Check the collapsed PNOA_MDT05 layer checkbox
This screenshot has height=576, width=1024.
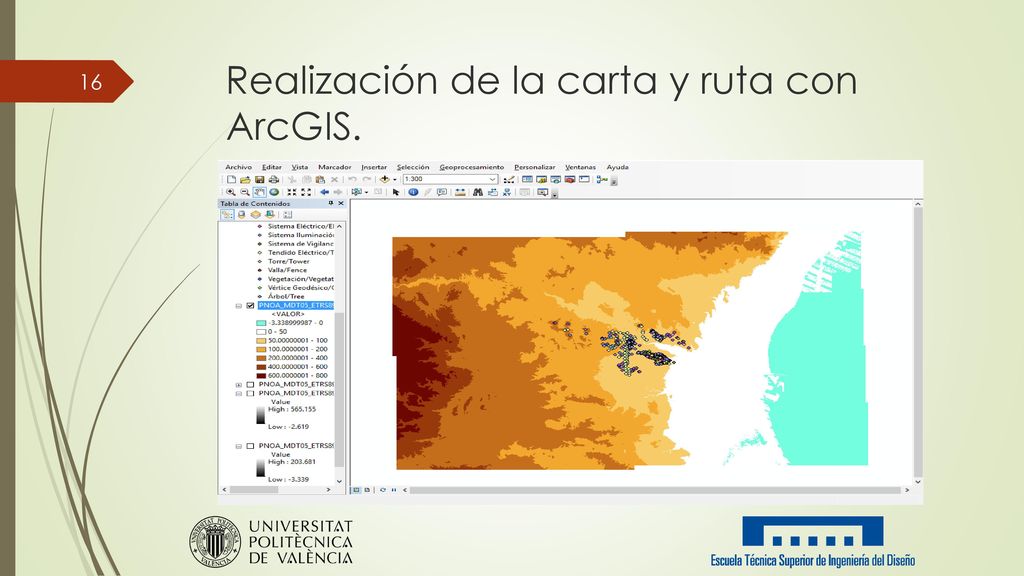tap(250, 385)
